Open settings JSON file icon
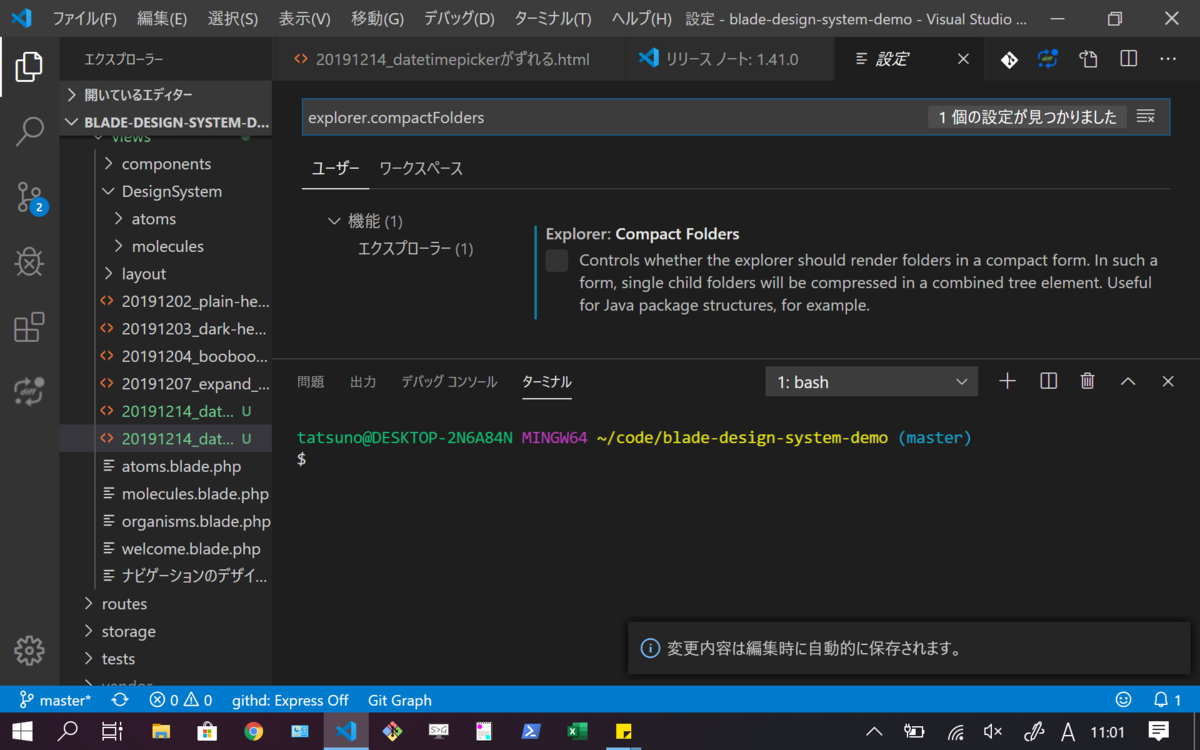Image resolution: width=1200 pixels, height=750 pixels. (x=1088, y=60)
